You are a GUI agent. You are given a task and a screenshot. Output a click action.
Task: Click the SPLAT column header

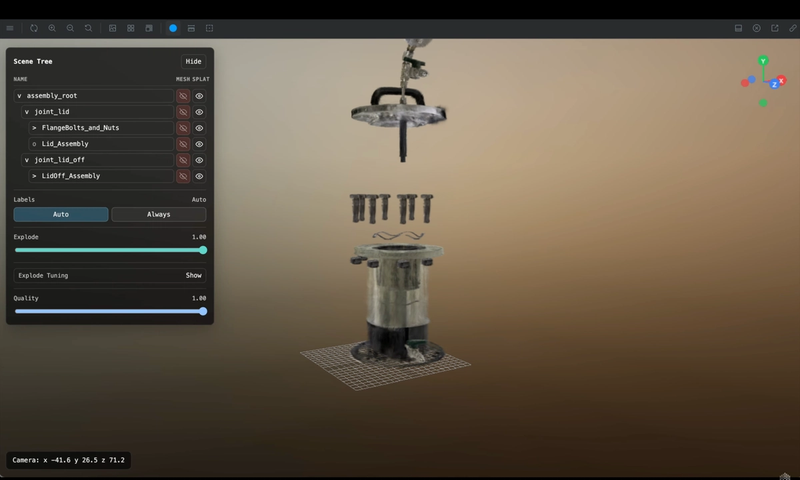point(201,79)
